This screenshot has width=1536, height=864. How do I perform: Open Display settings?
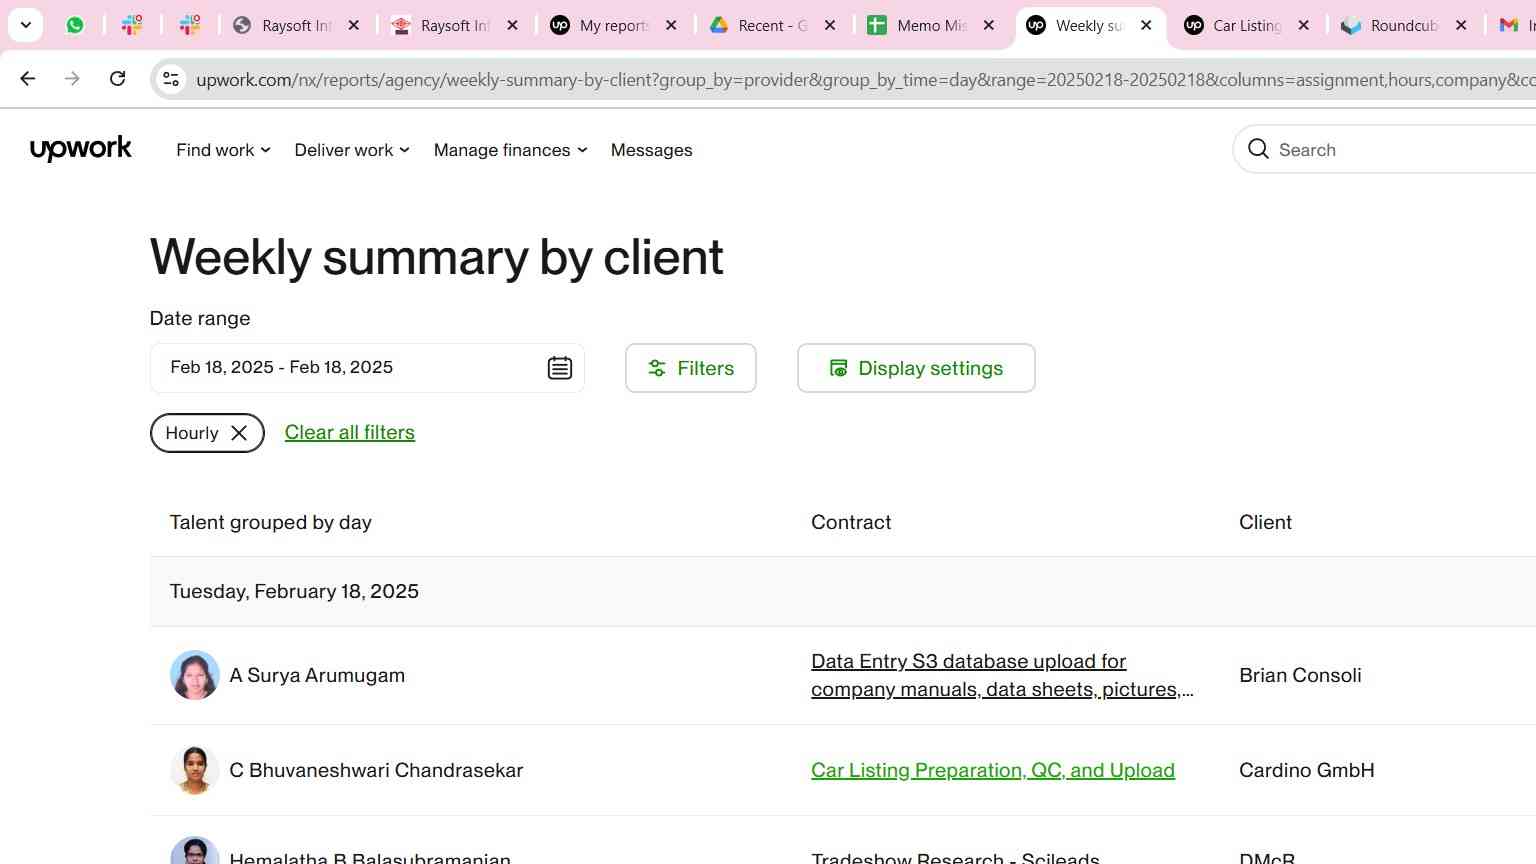[x=916, y=368]
